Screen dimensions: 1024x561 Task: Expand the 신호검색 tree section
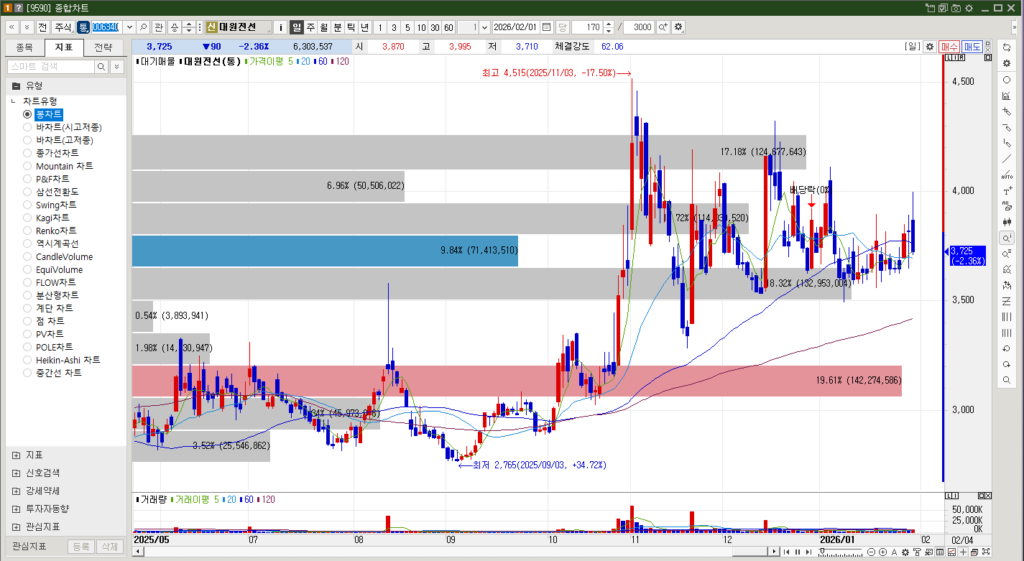[x=16, y=473]
